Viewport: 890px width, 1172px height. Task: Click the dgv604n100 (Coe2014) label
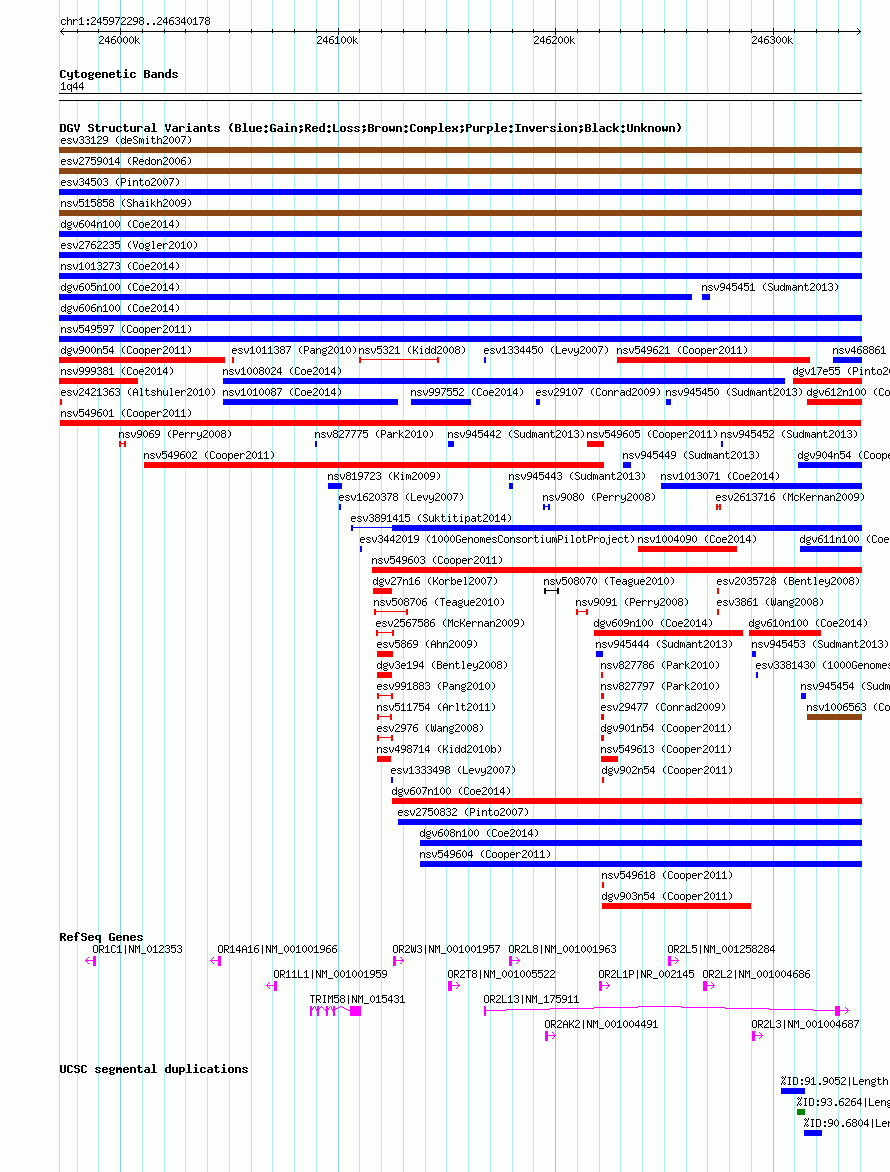[x=120, y=224]
